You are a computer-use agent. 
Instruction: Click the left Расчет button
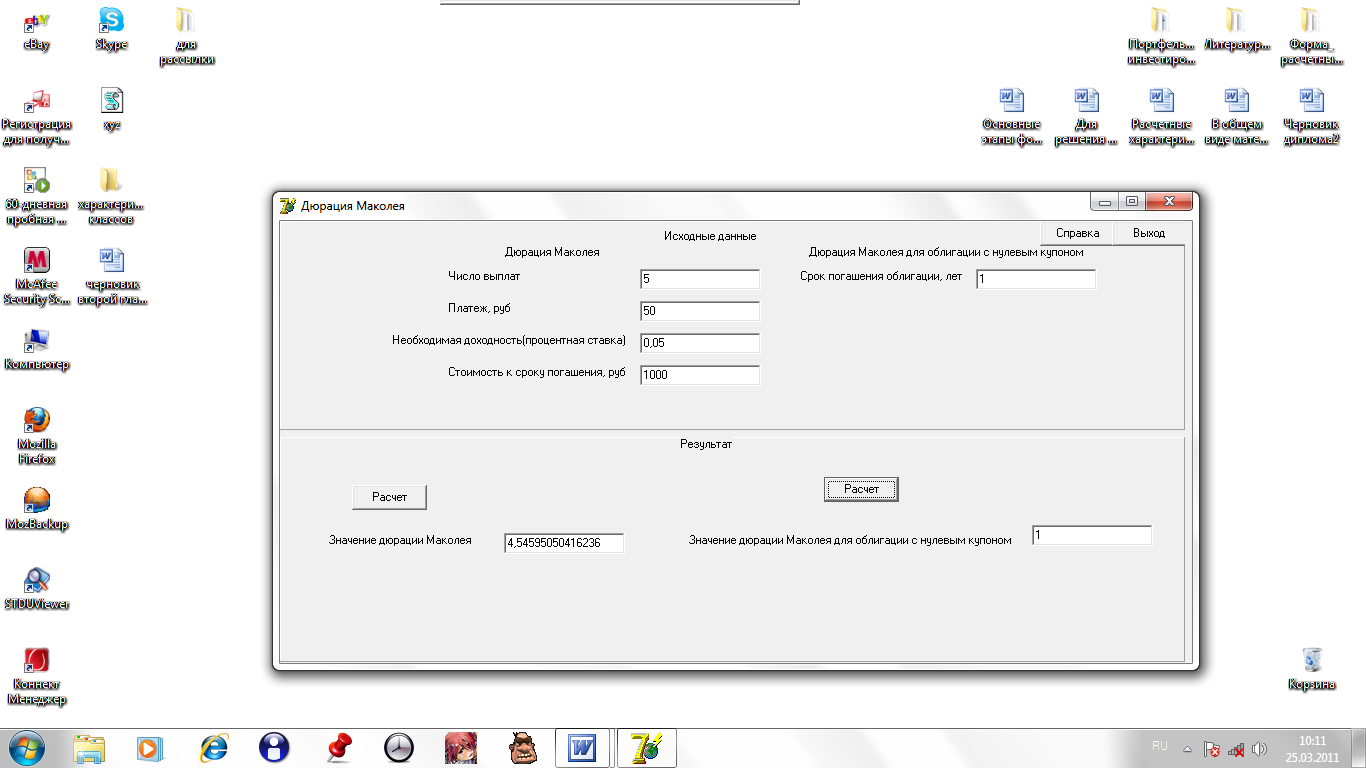click(x=389, y=497)
